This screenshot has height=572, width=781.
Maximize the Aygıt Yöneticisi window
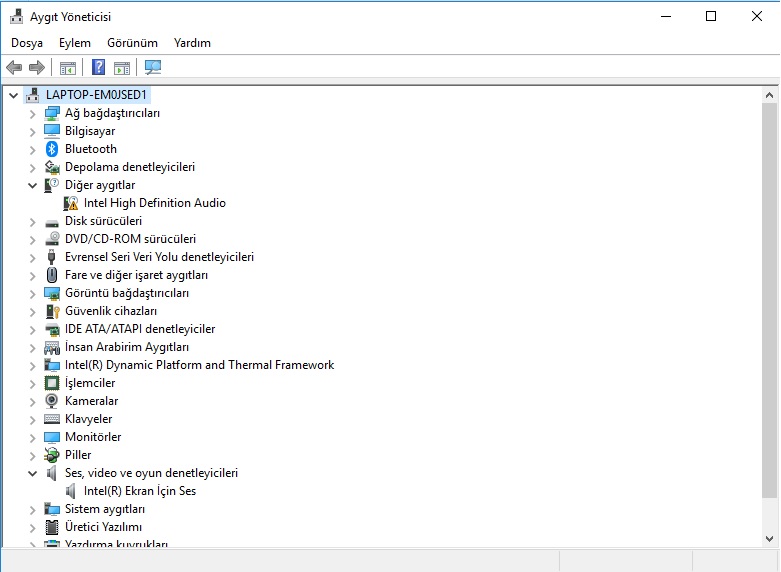[711, 16]
